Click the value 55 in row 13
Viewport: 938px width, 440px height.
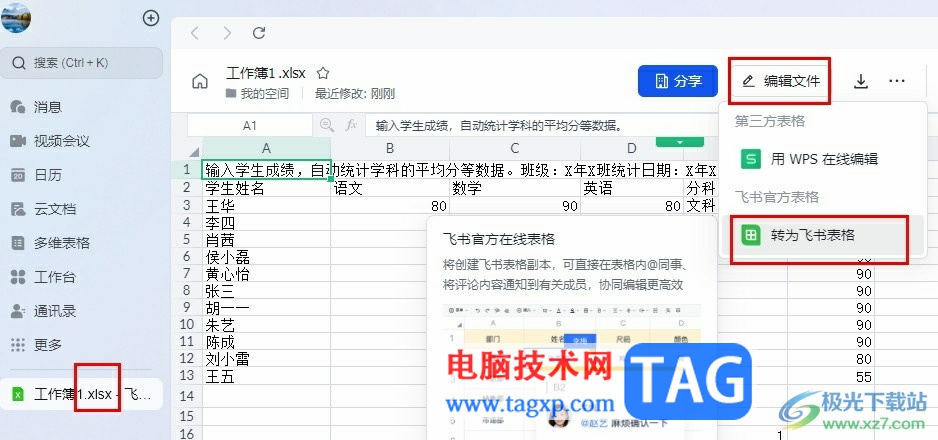coord(831,377)
